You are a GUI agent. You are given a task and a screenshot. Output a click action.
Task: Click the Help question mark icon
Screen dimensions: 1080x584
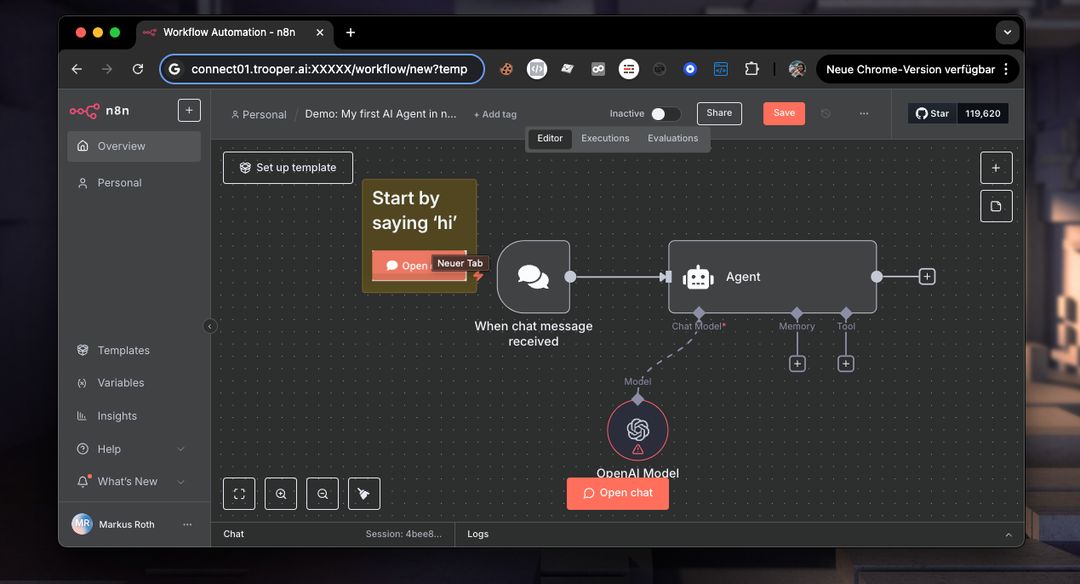[x=83, y=449]
